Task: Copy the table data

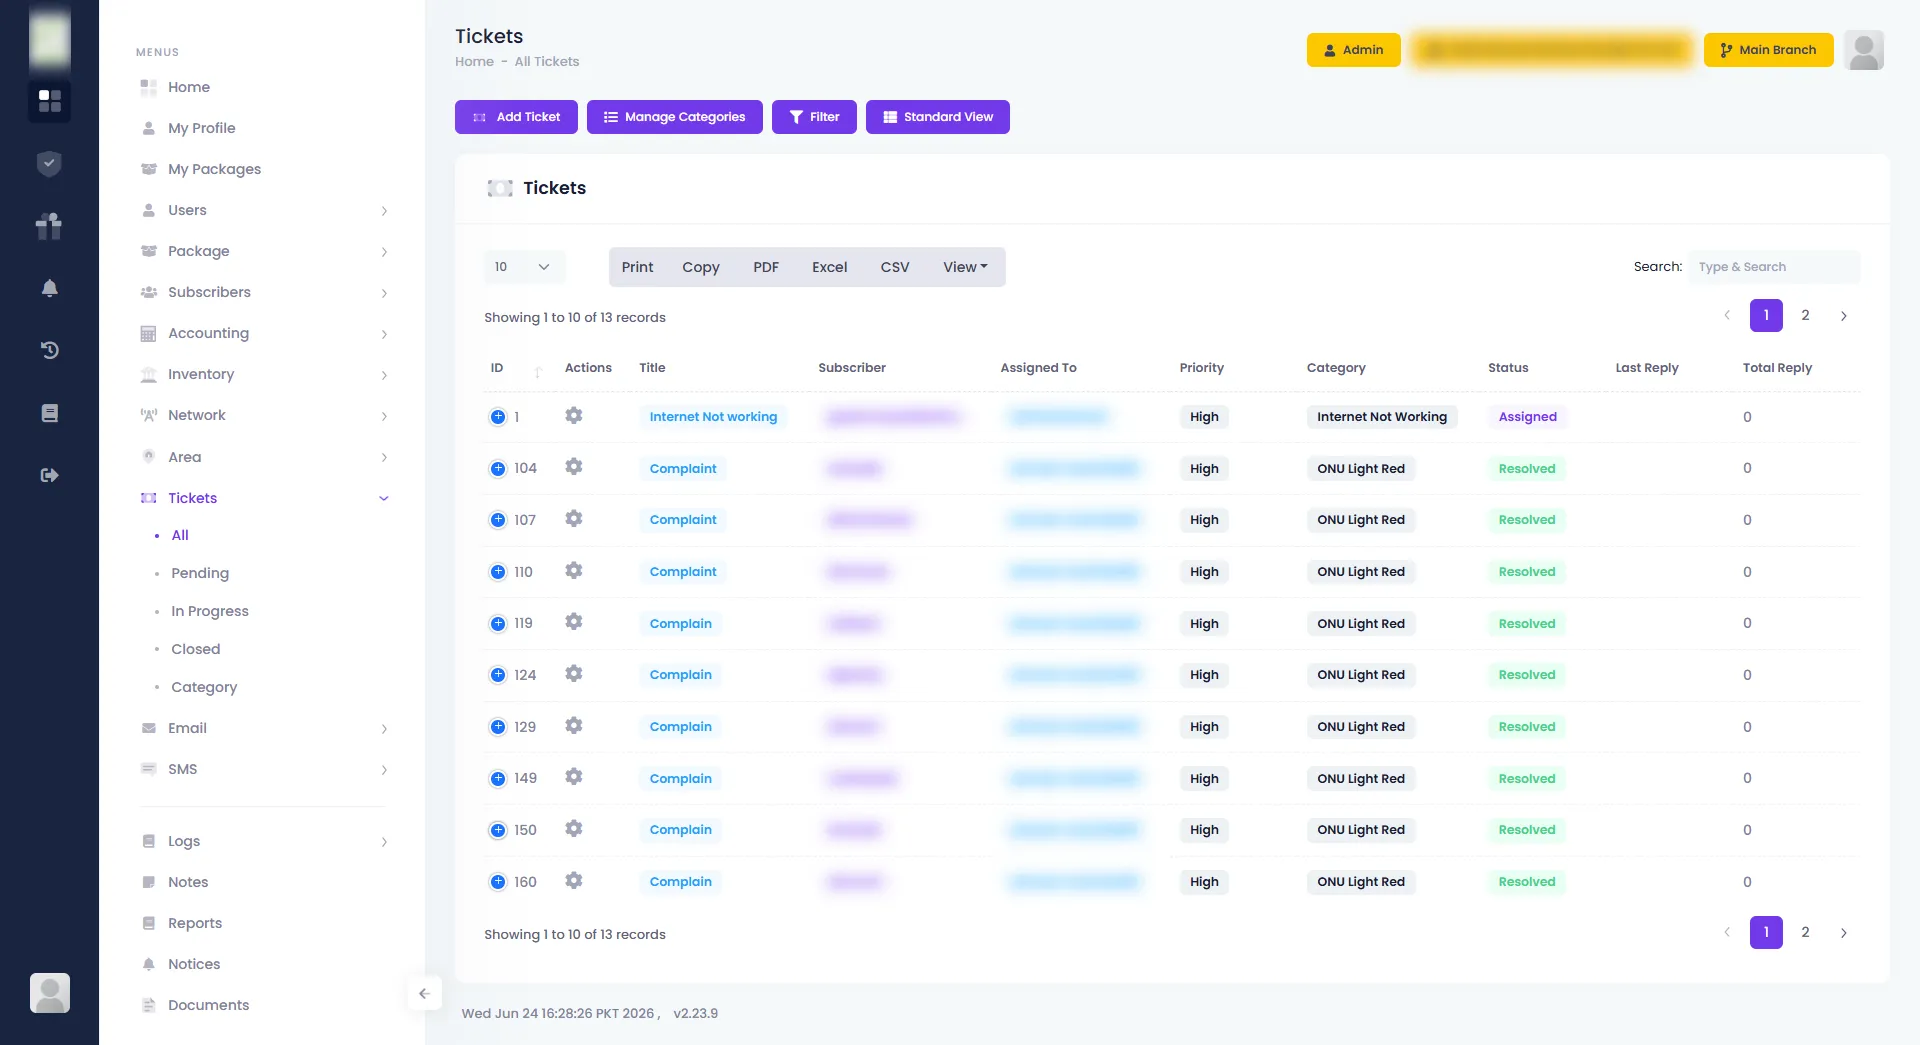Action: point(701,267)
